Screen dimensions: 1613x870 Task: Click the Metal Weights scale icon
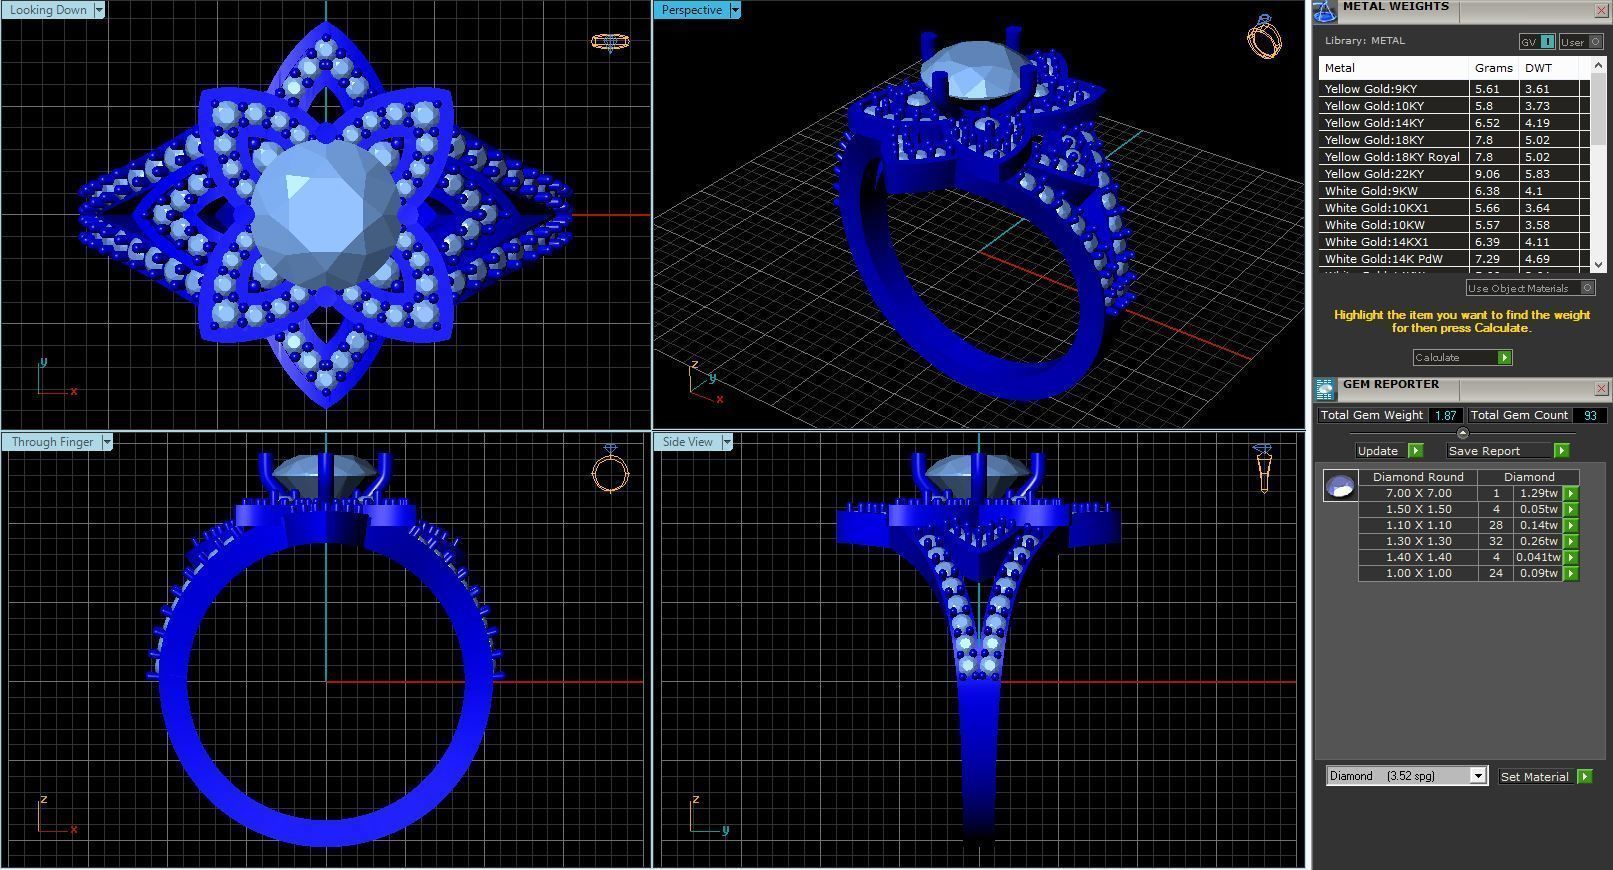[x=1325, y=11]
